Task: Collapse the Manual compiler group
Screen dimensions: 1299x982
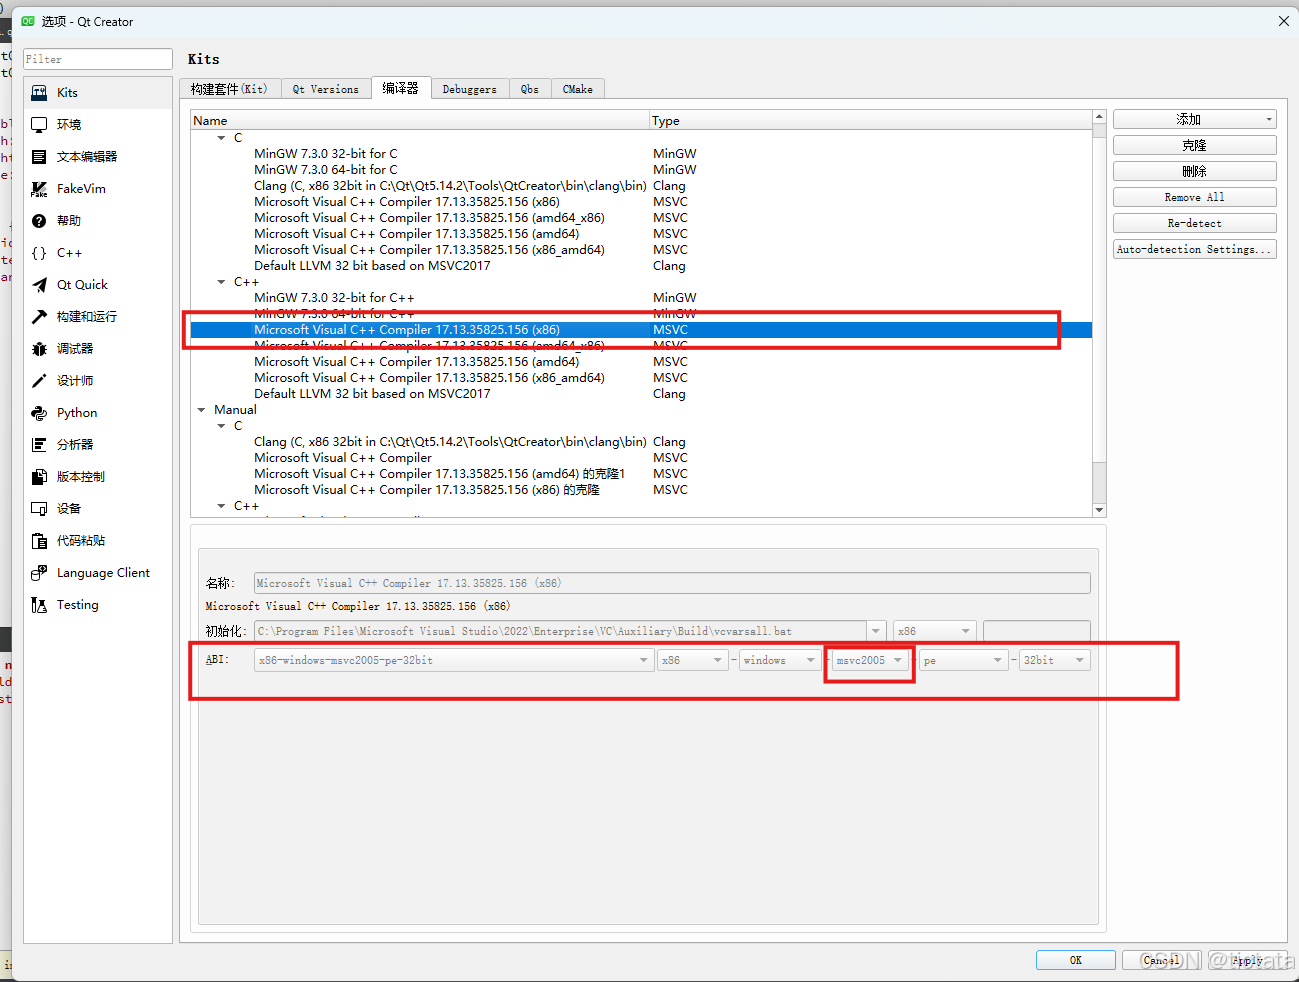Action: 201,409
